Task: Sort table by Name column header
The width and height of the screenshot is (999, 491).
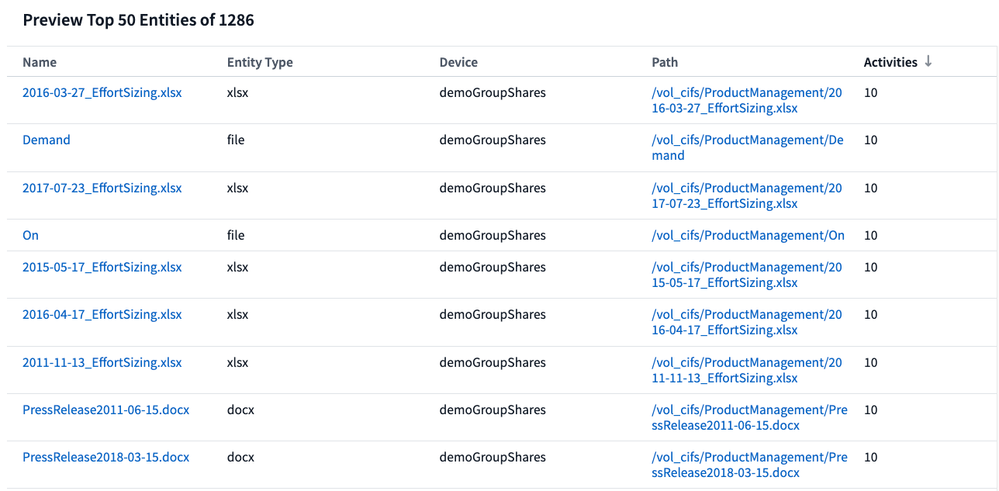Action: 40,62
